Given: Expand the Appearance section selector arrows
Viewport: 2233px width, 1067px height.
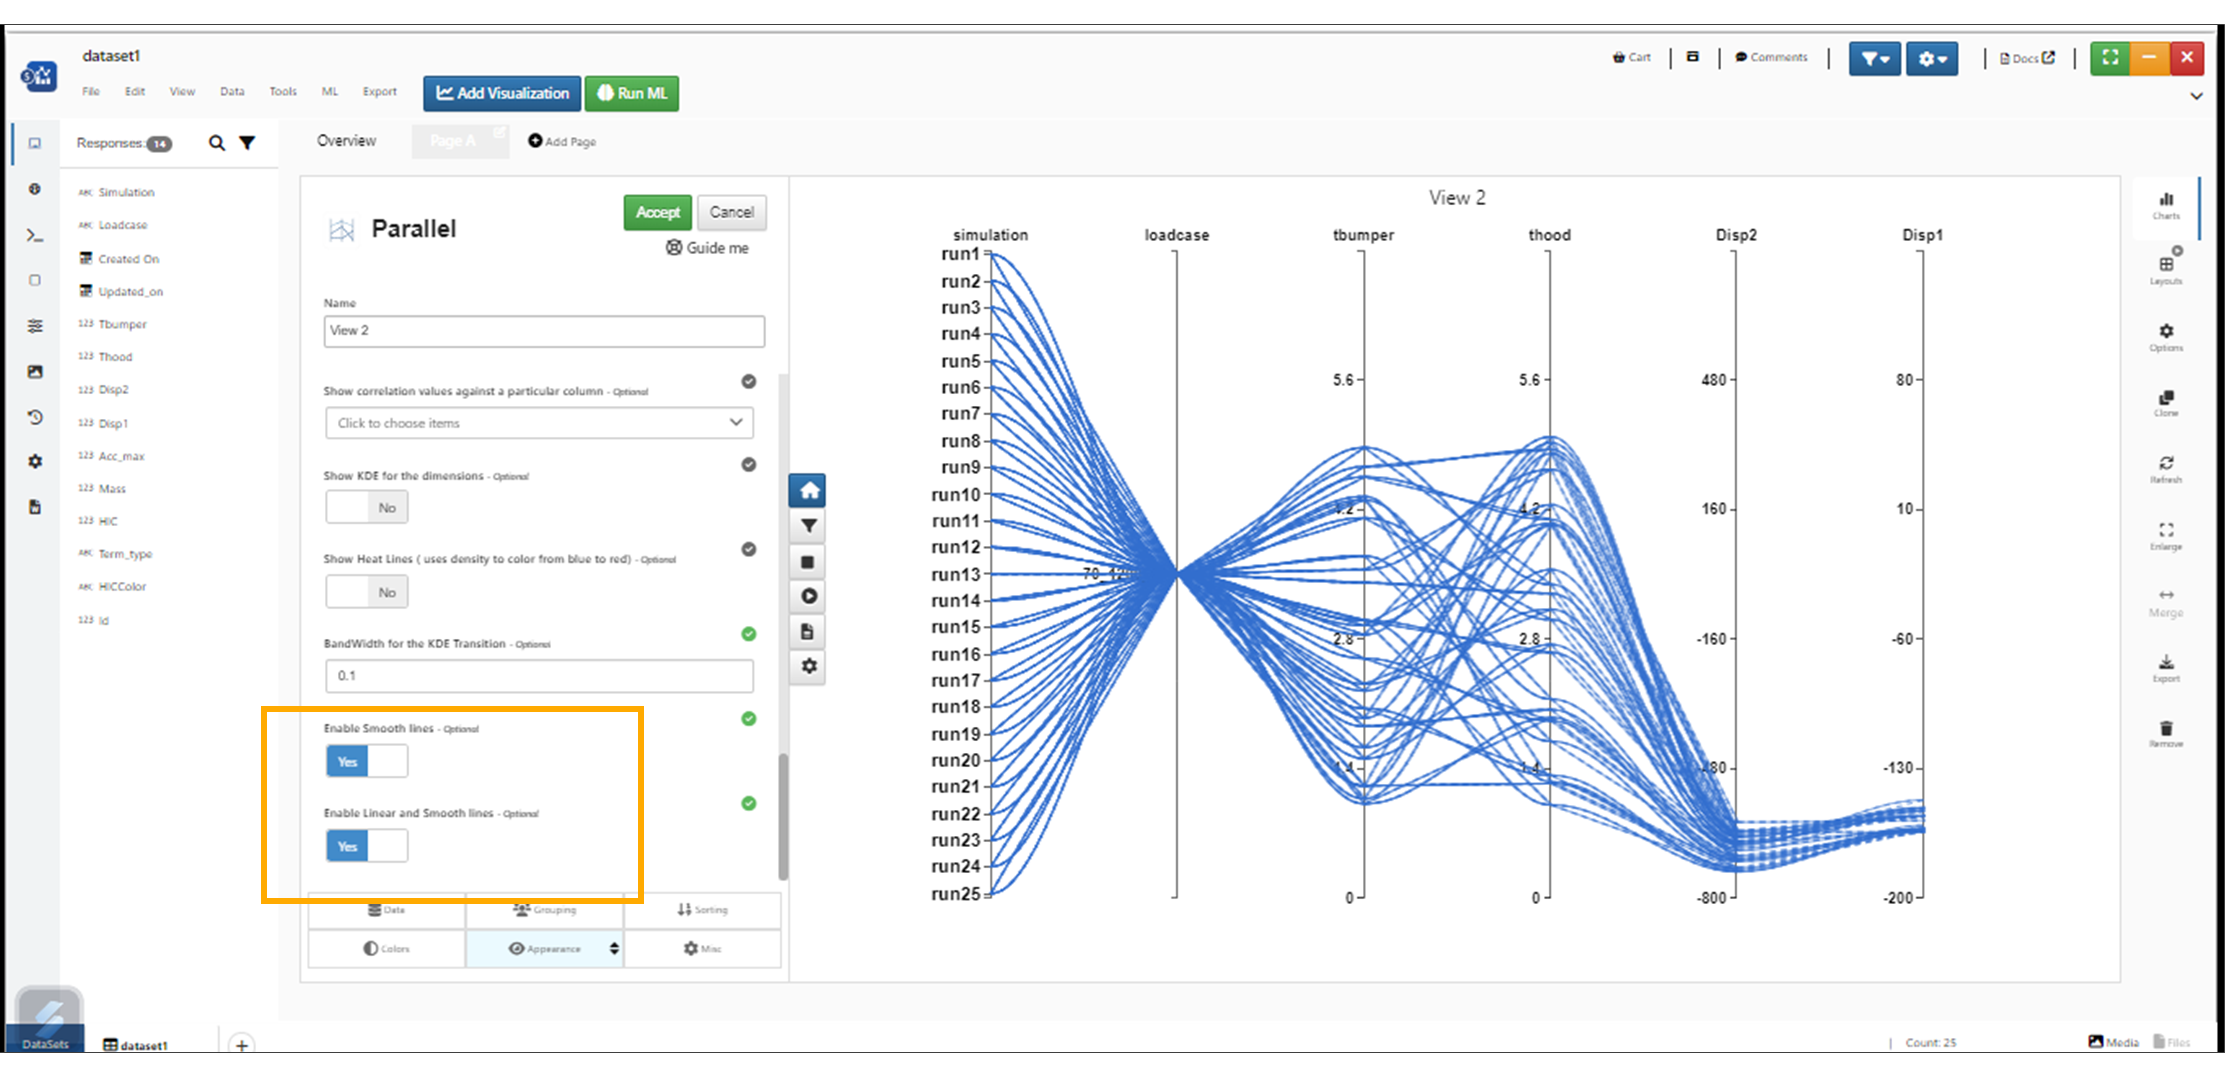Looking at the screenshot, I should click(614, 948).
